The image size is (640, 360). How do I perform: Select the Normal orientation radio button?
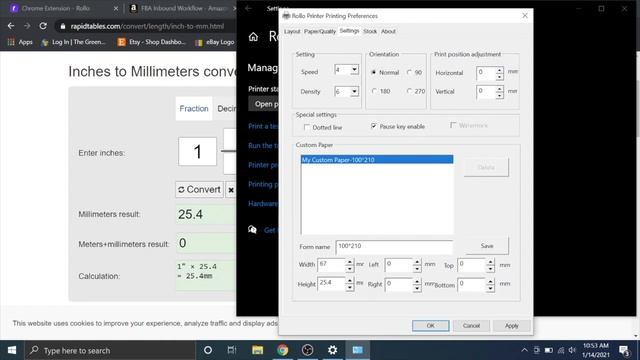click(x=373, y=72)
